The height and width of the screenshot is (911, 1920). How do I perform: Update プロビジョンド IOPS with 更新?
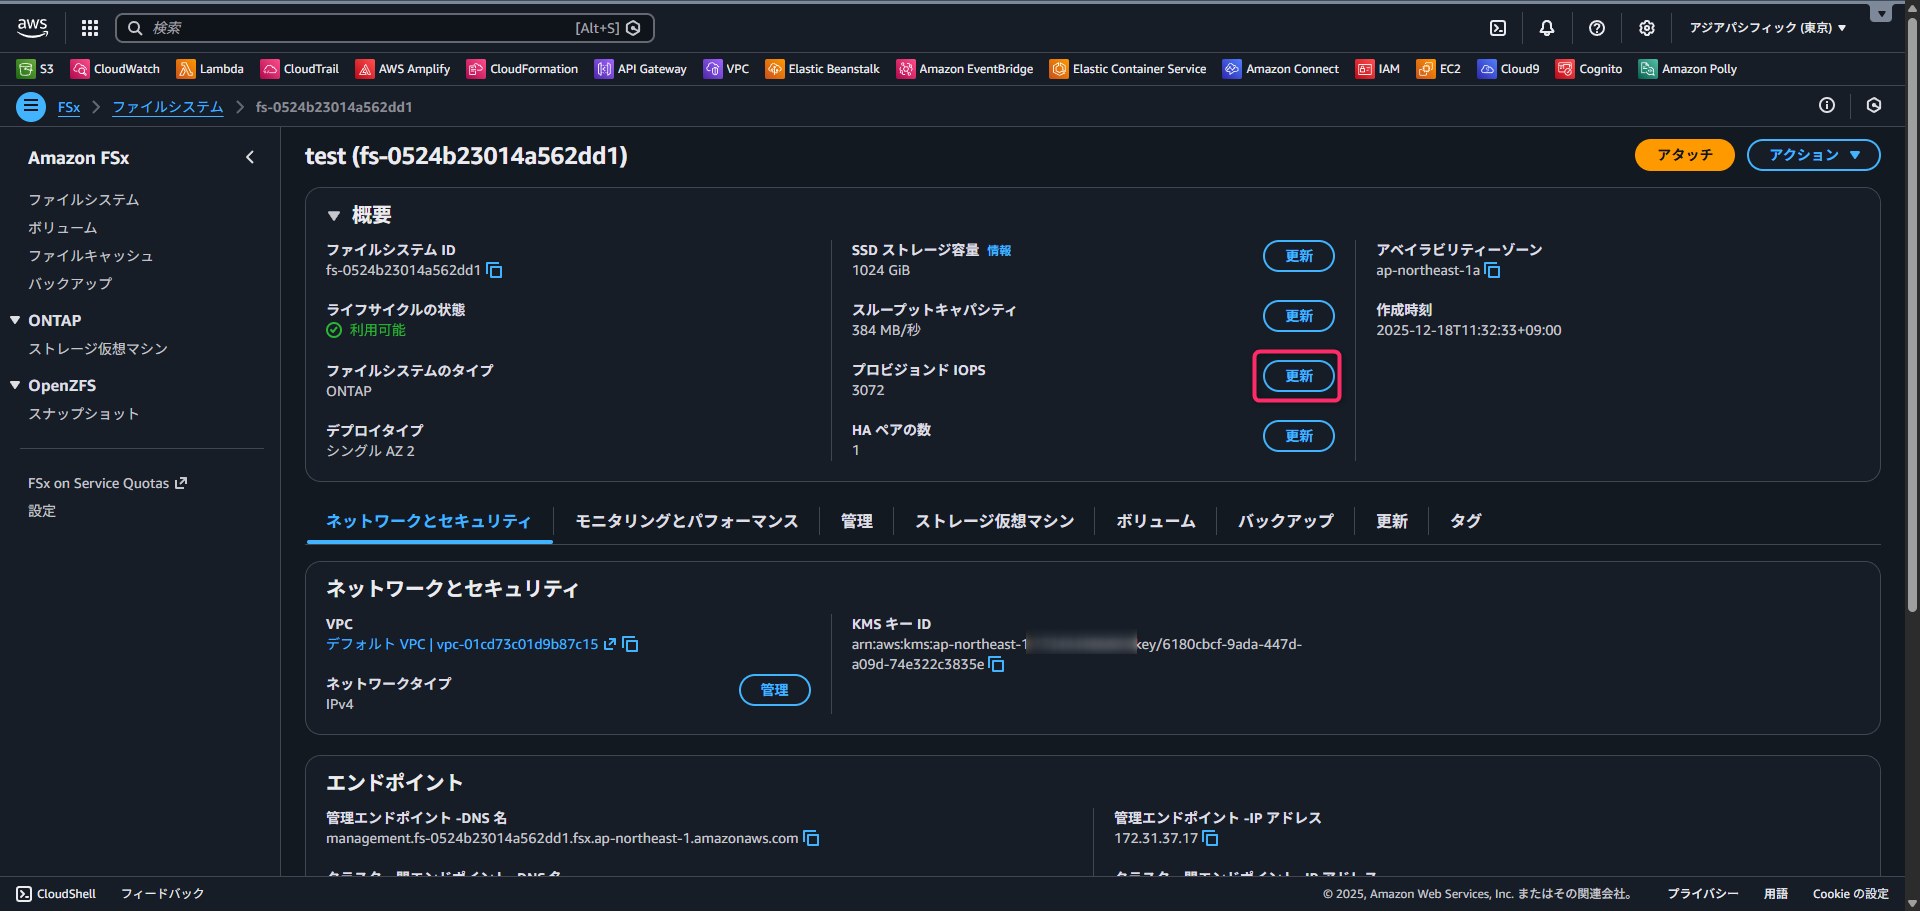pos(1298,376)
